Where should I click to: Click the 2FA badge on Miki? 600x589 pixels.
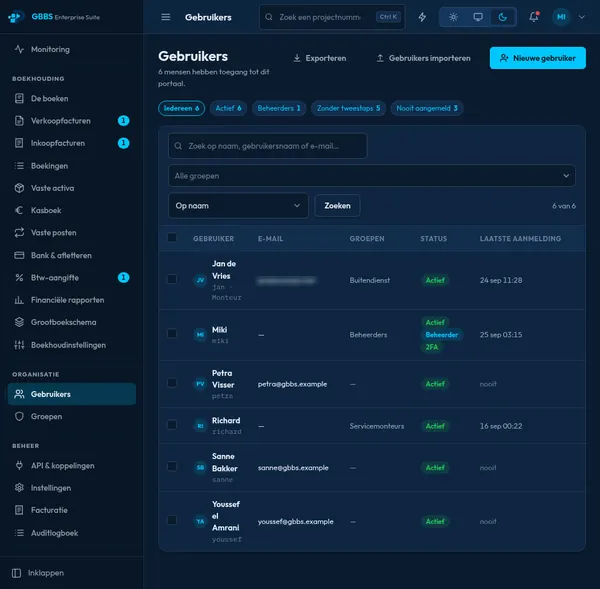(x=432, y=347)
